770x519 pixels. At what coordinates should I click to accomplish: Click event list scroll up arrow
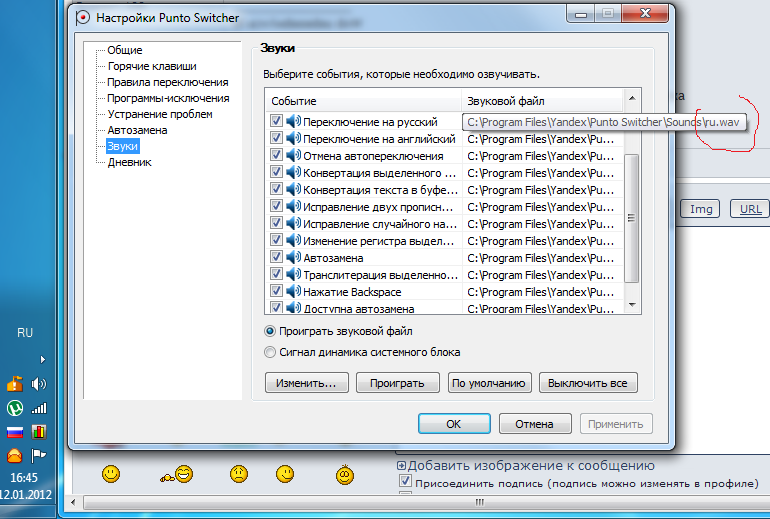632,99
